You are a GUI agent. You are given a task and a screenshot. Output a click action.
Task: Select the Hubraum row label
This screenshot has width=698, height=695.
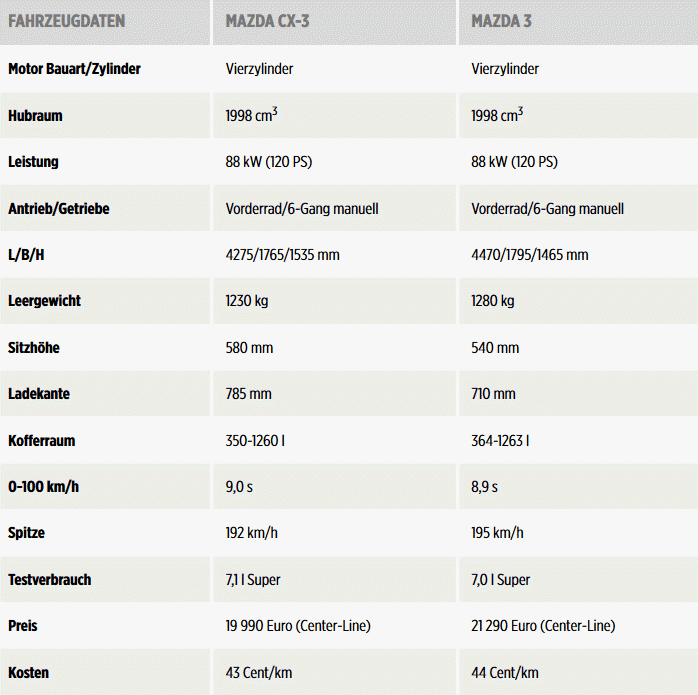point(35,116)
